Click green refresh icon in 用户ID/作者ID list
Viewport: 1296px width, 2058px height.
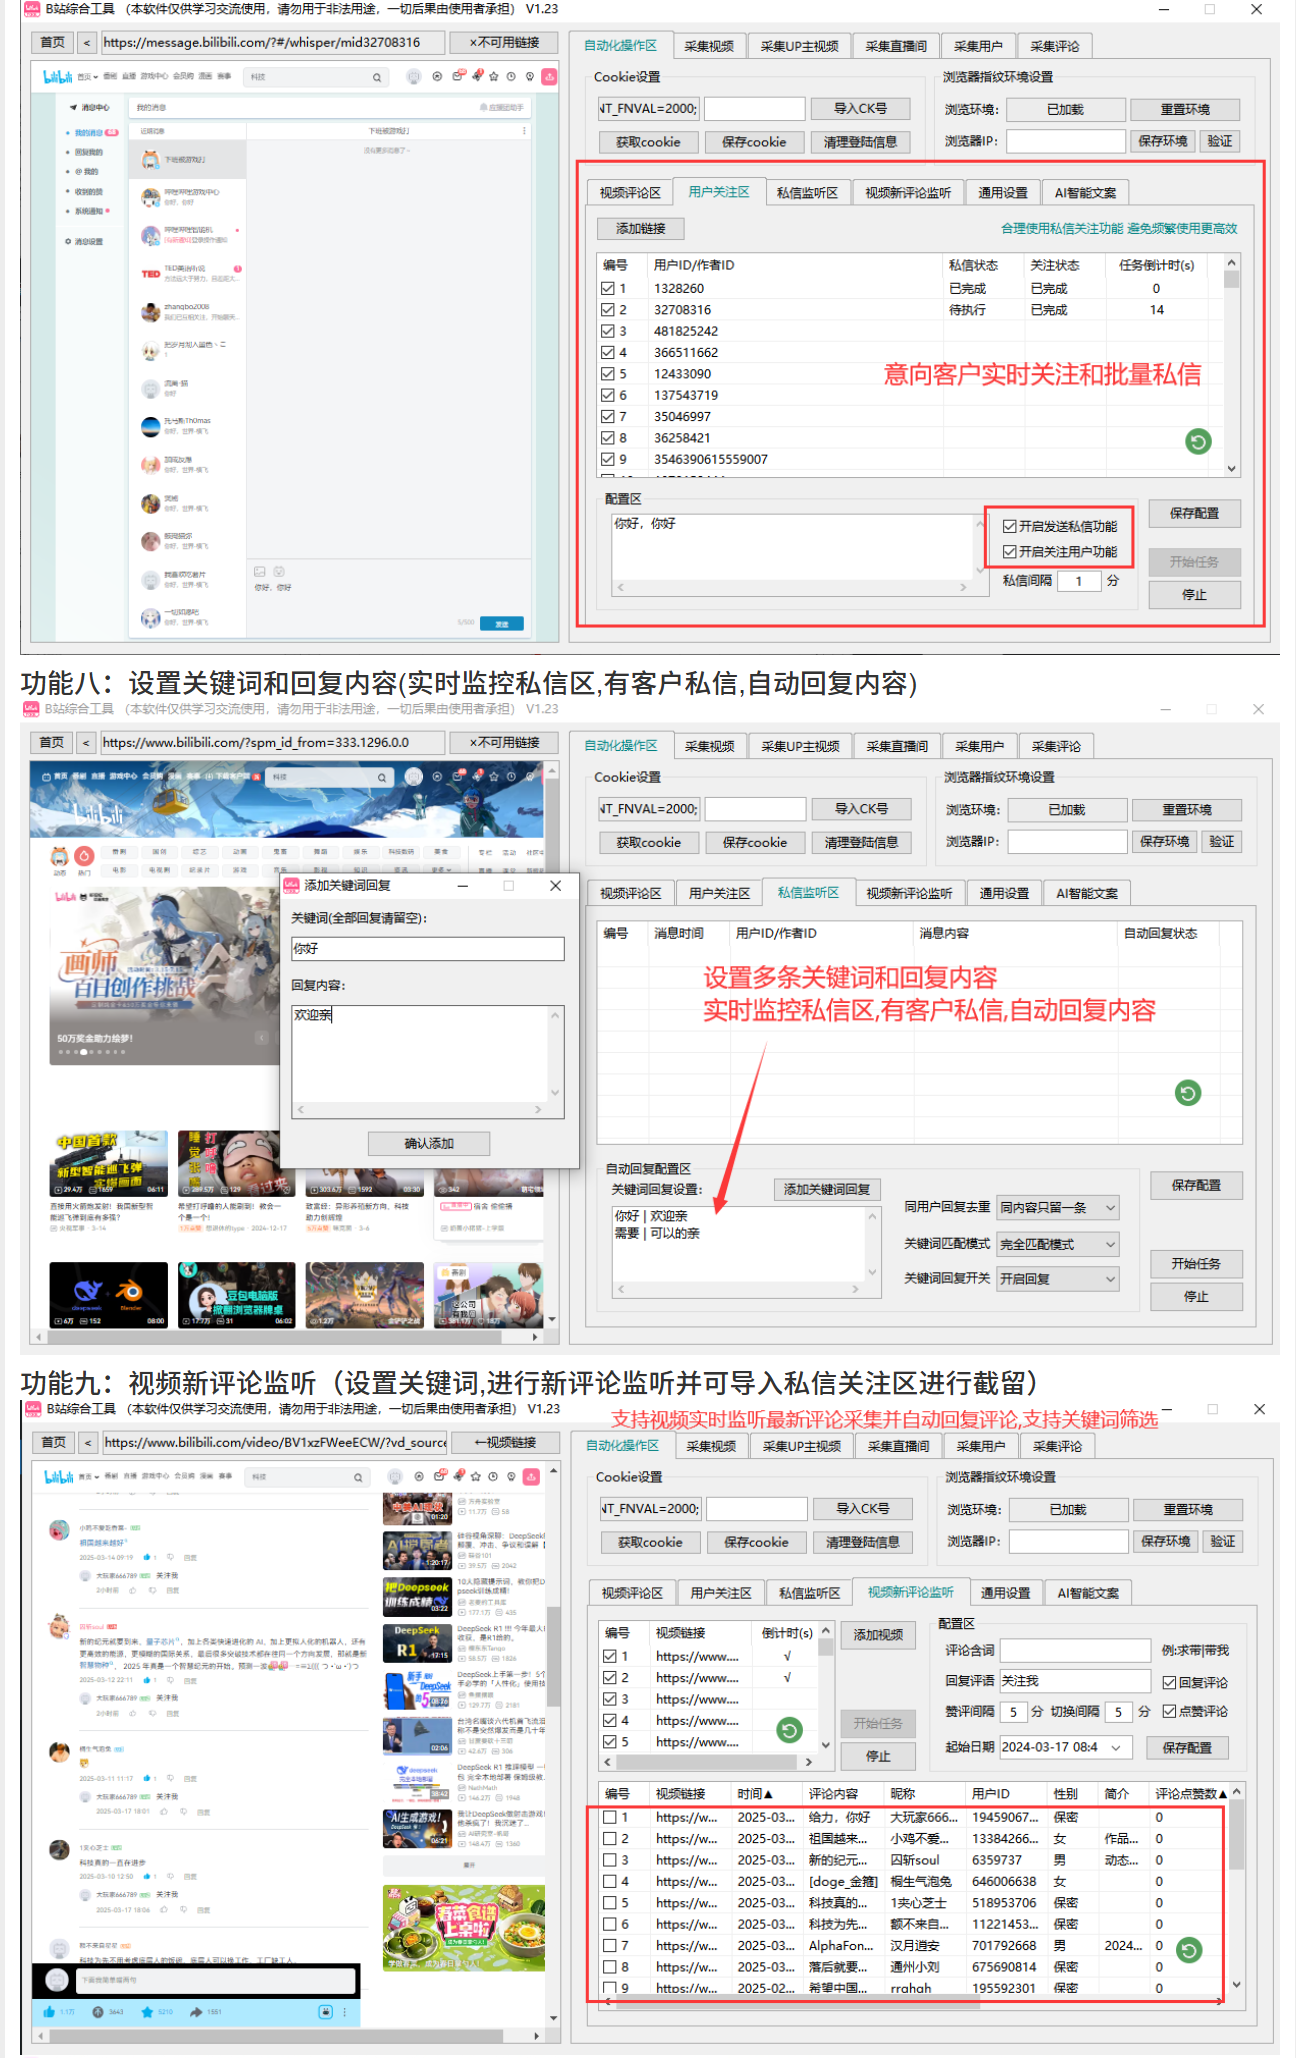coord(1198,441)
